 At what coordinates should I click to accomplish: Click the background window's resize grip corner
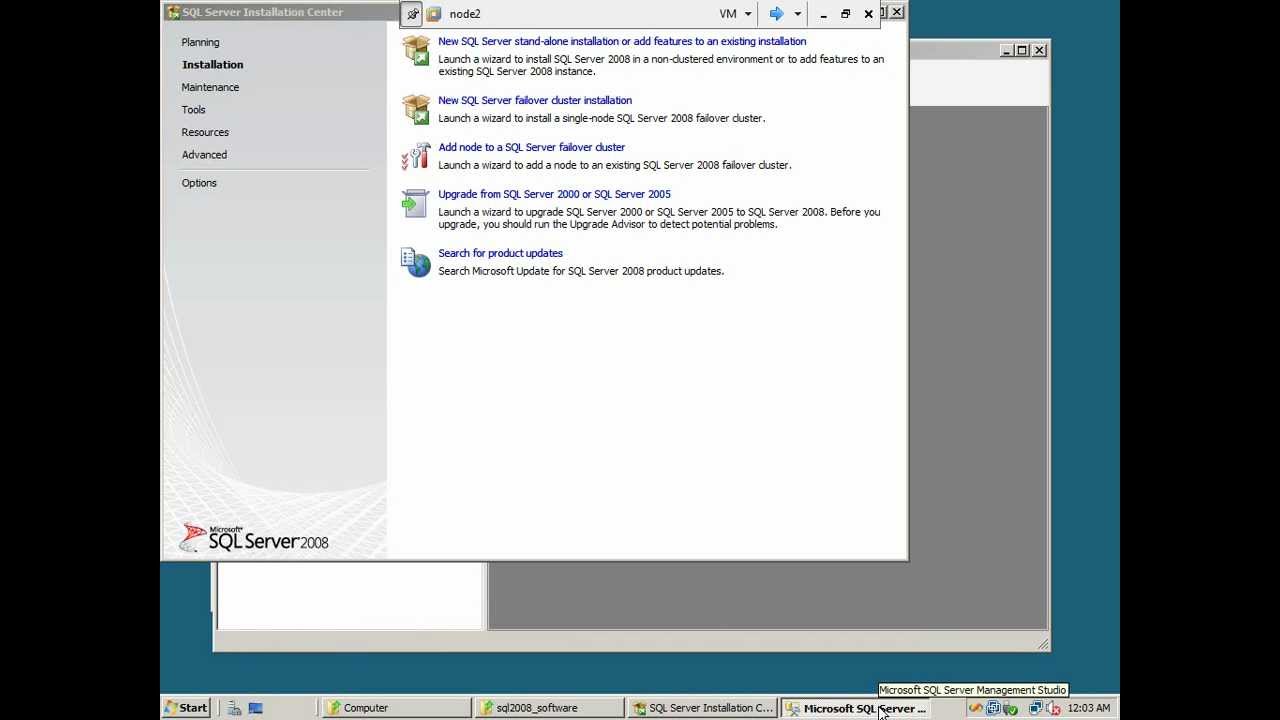click(1043, 645)
